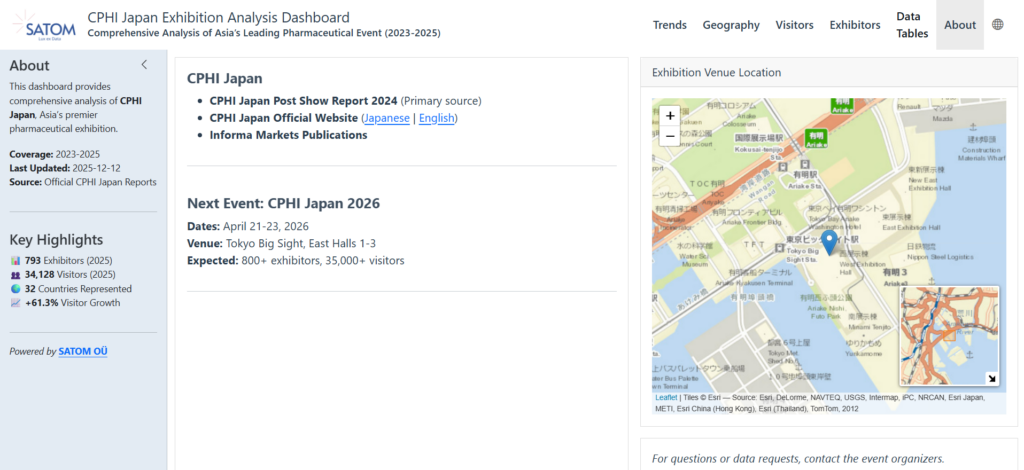Toggle the minimap collapse arrow
1024x470 pixels.
click(x=991, y=378)
